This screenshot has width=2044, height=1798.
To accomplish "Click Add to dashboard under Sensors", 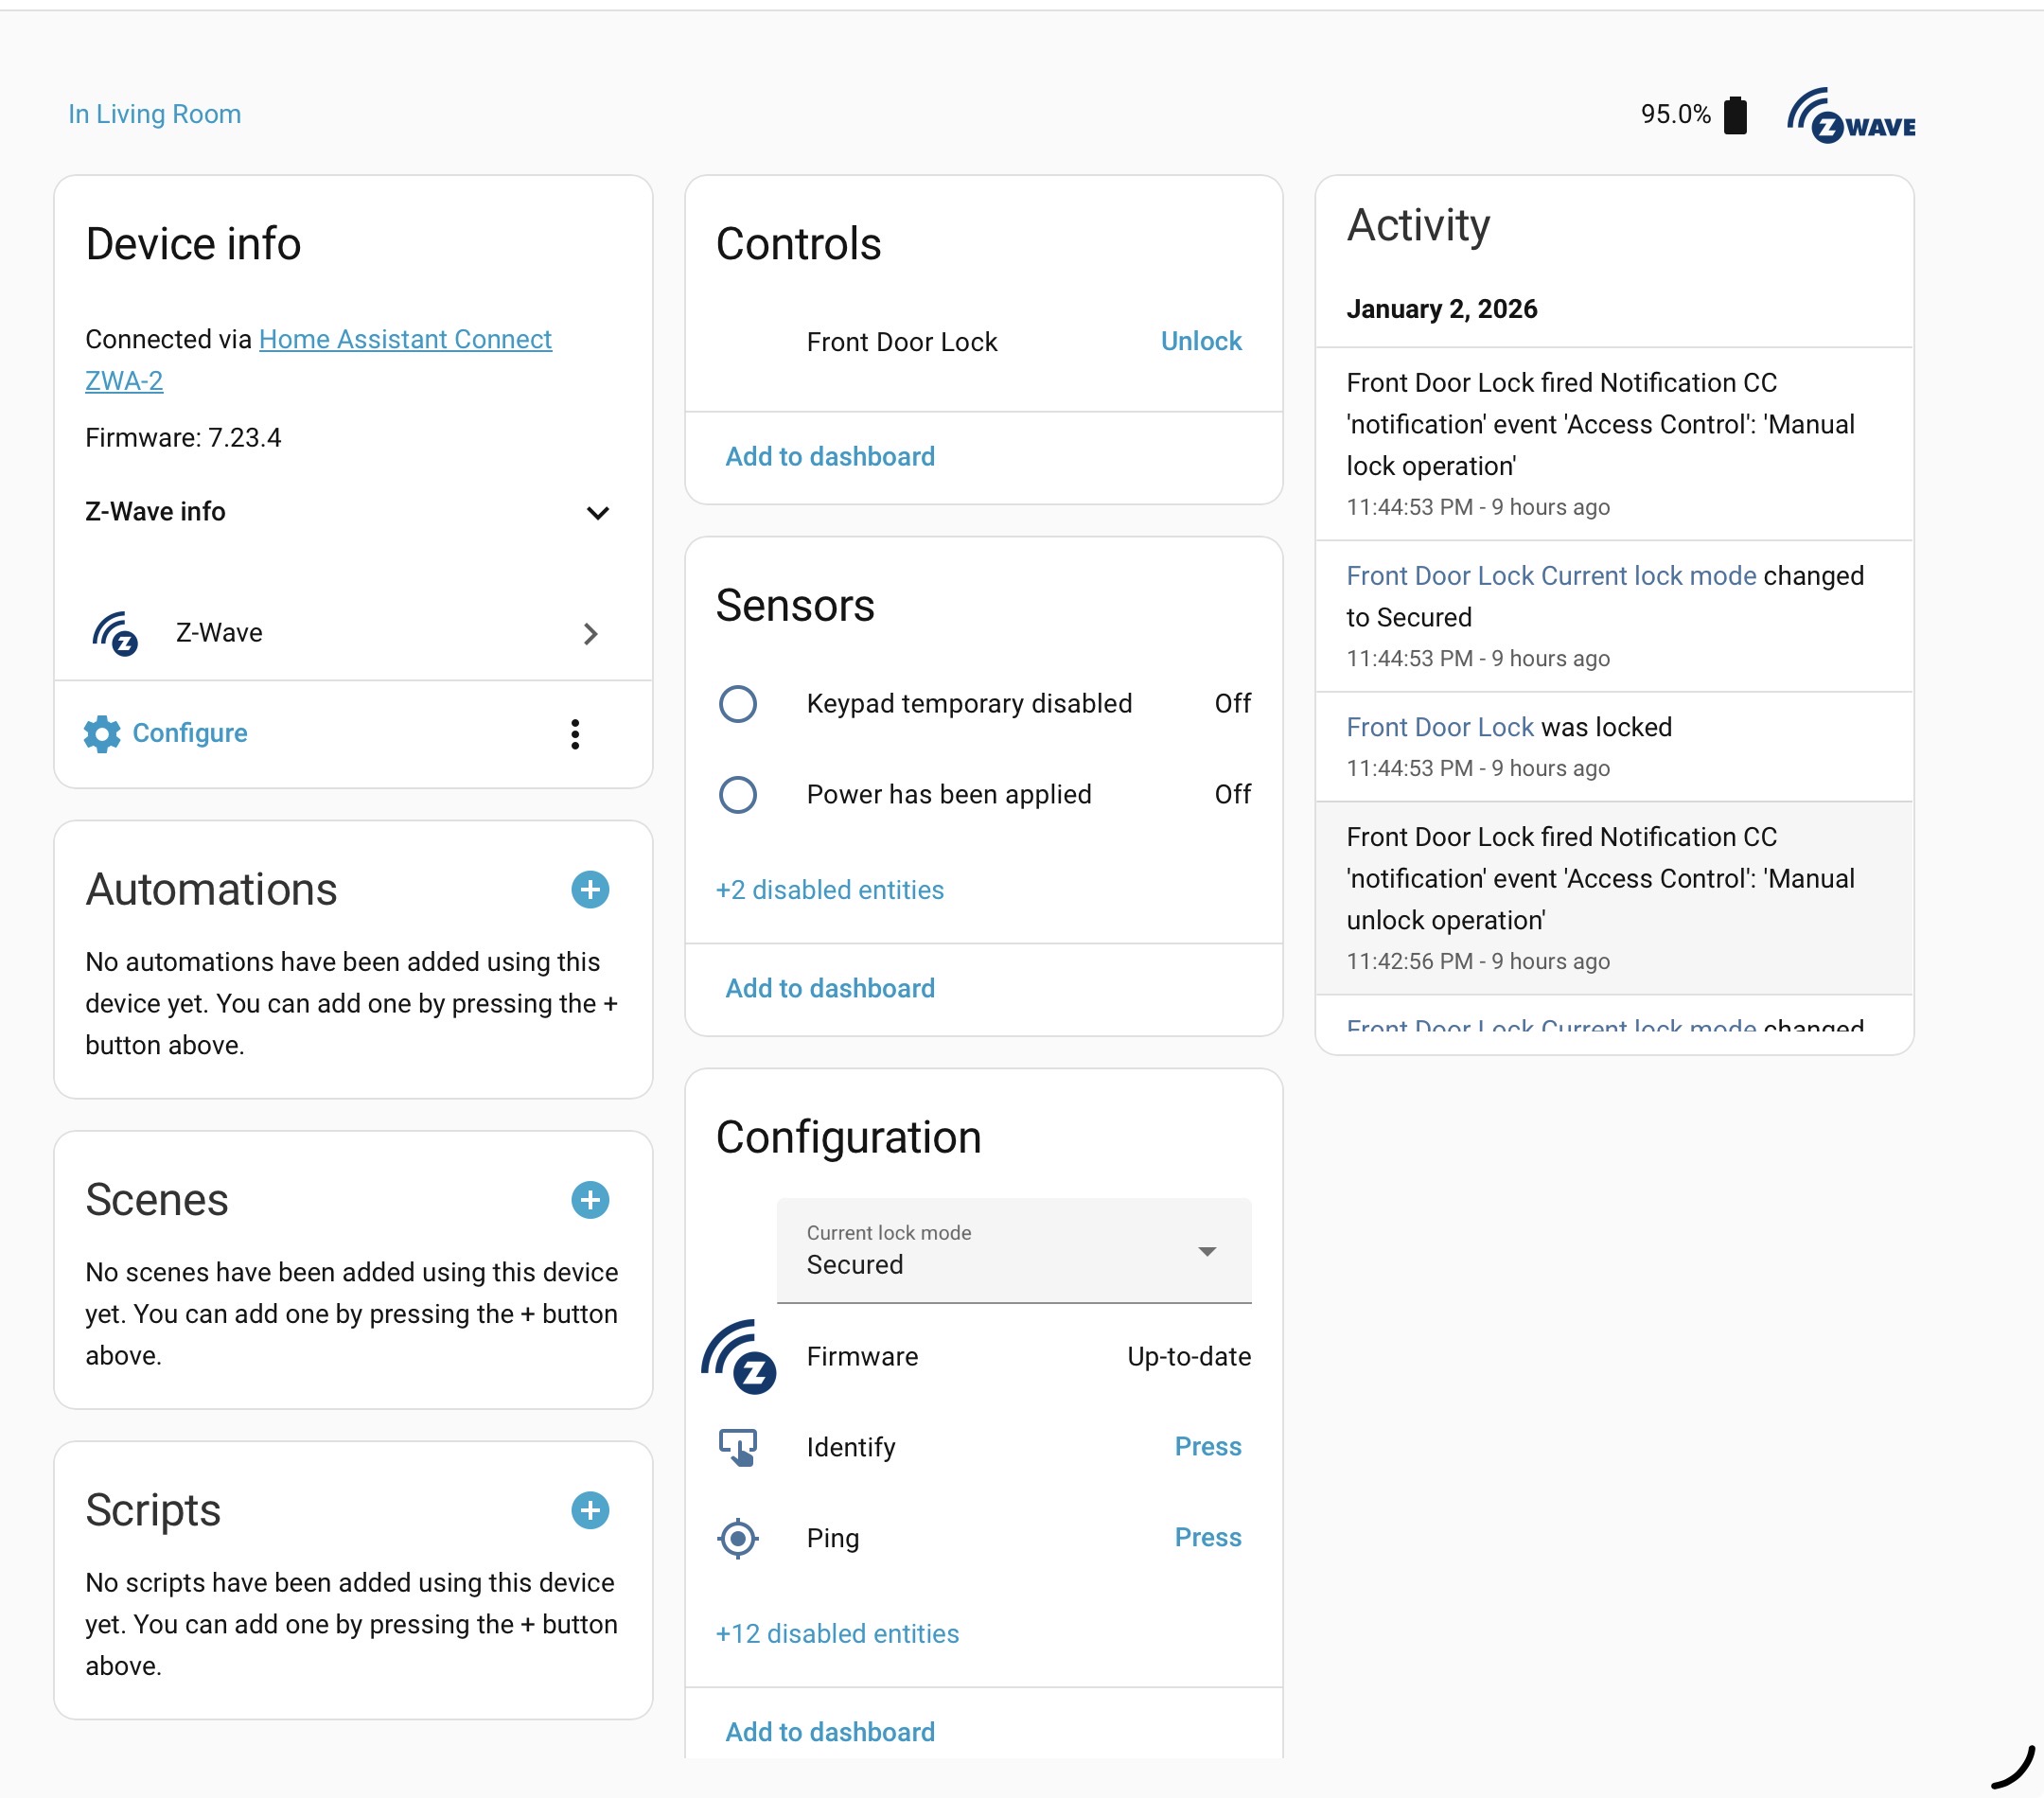I will coord(829,988).
